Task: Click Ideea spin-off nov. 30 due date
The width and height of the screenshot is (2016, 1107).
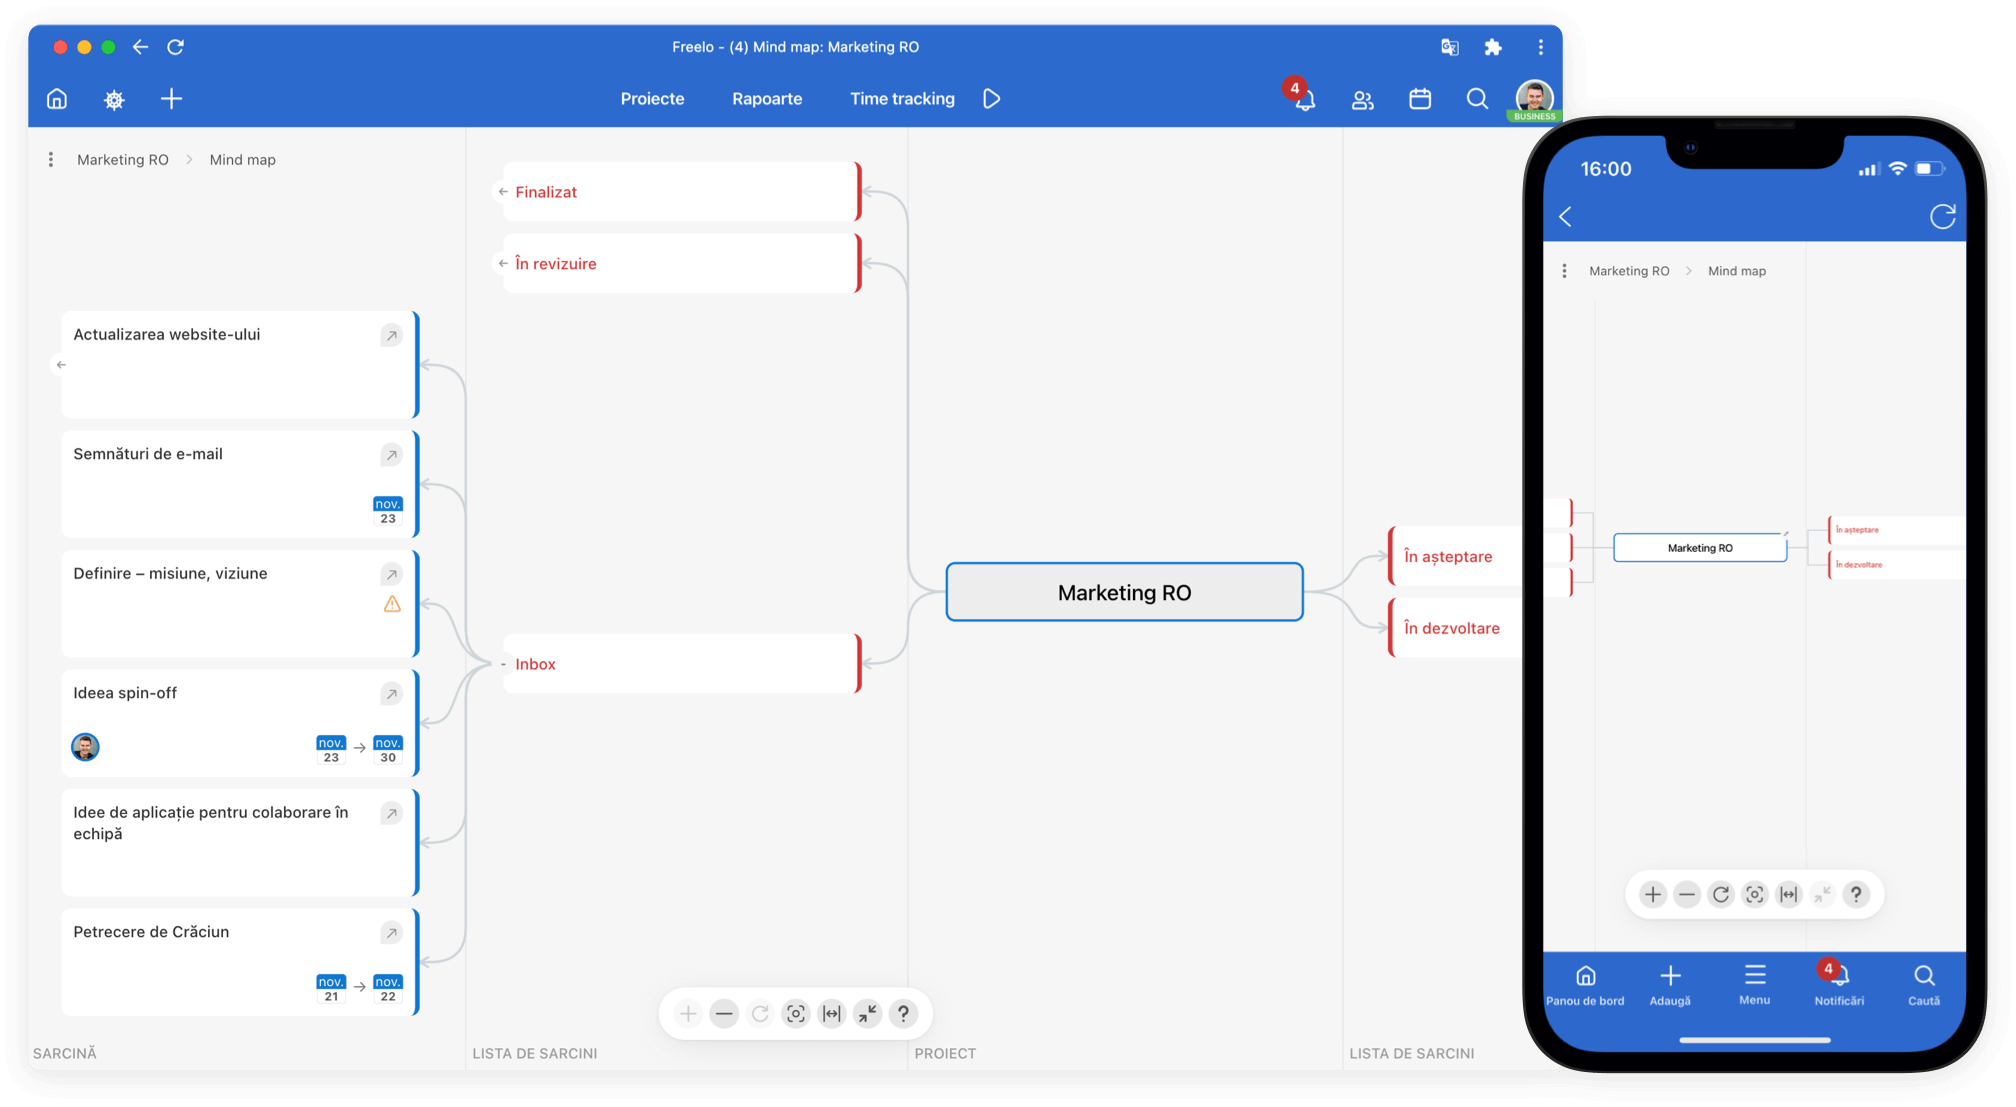Action: [388, 750]
